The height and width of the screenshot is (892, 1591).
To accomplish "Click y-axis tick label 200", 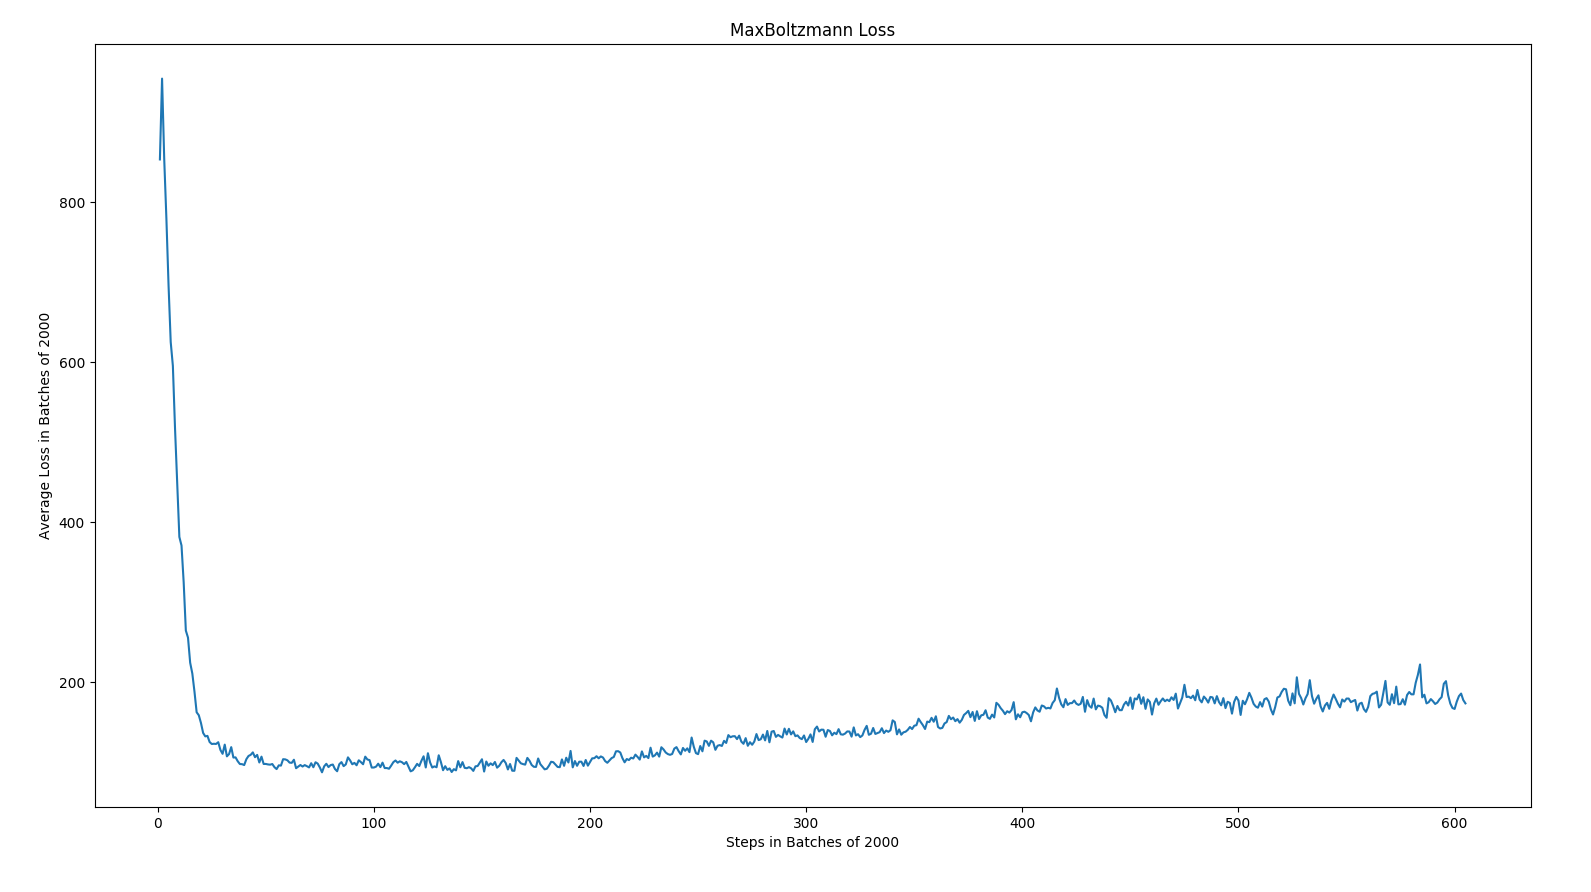I will (x=74, y=683).
